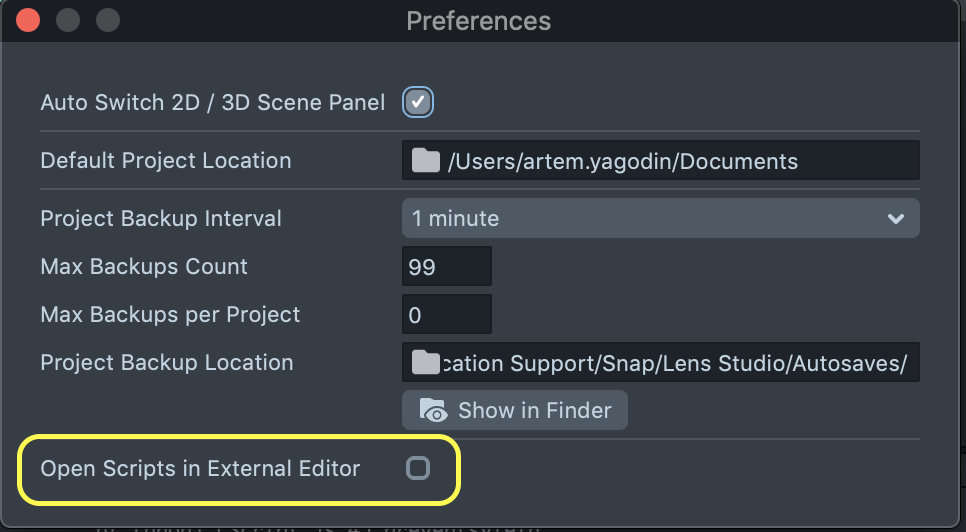Minimize the Preferences window
966x532 pixels.
(x=68, y=20)
